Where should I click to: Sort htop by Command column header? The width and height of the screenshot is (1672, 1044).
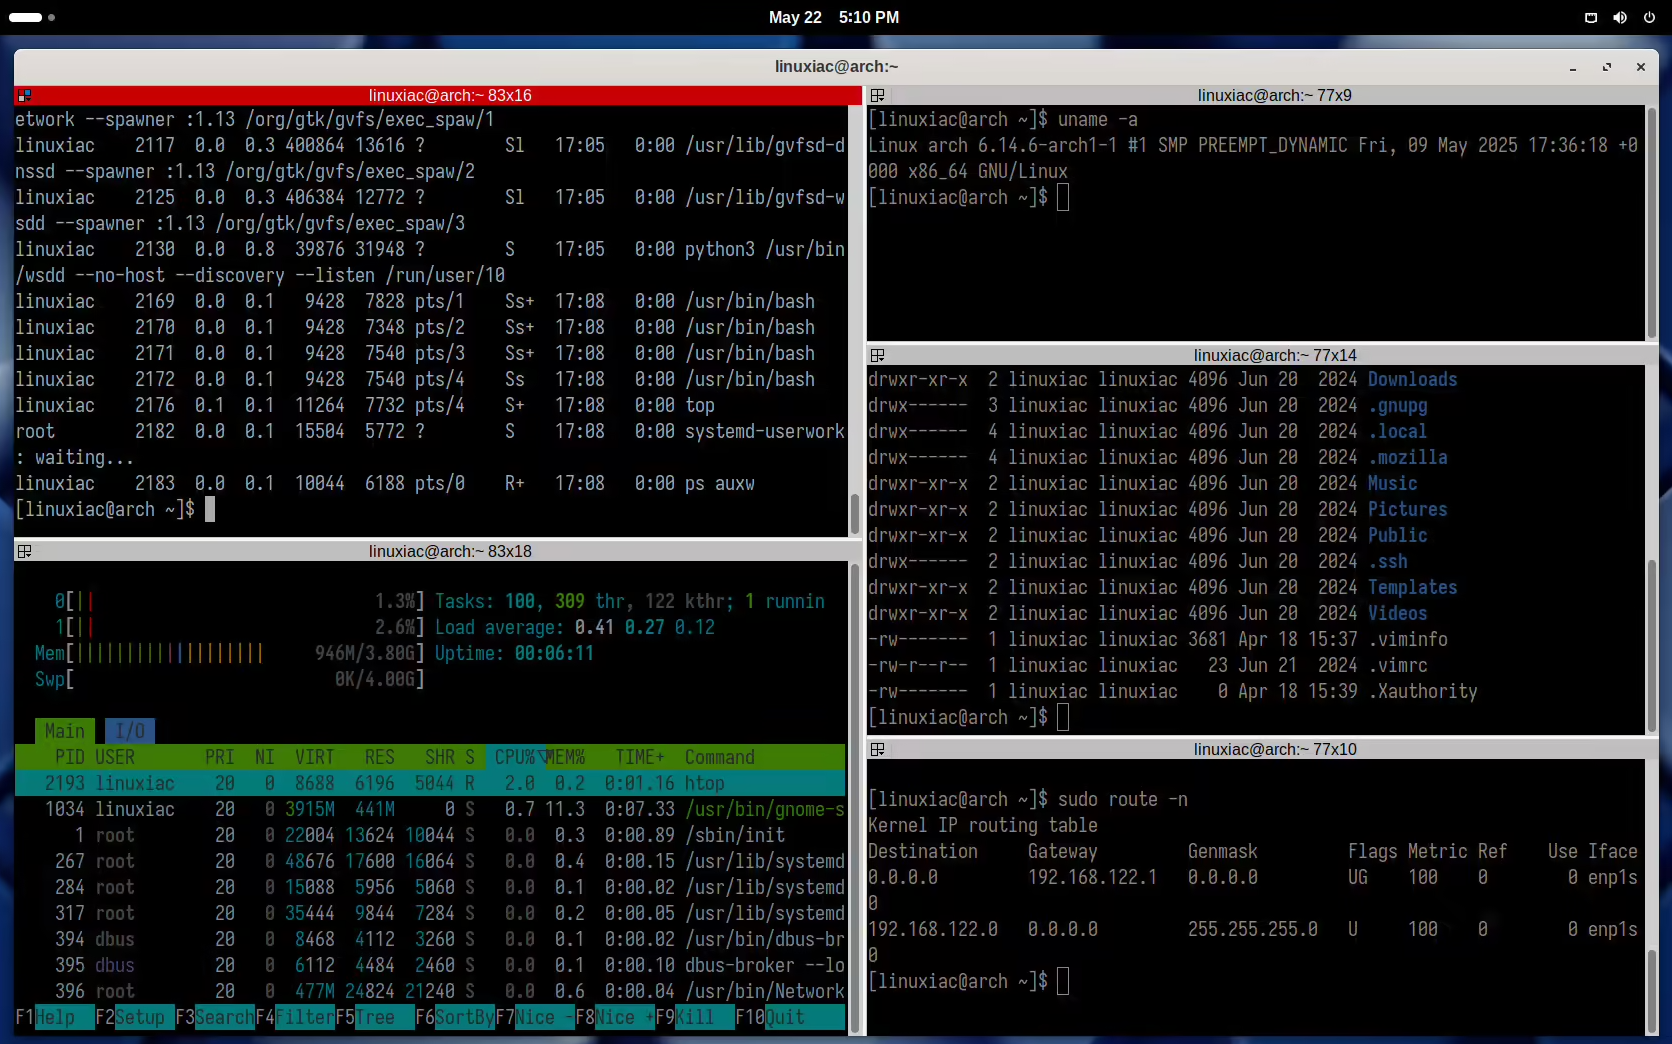point(720,757)
